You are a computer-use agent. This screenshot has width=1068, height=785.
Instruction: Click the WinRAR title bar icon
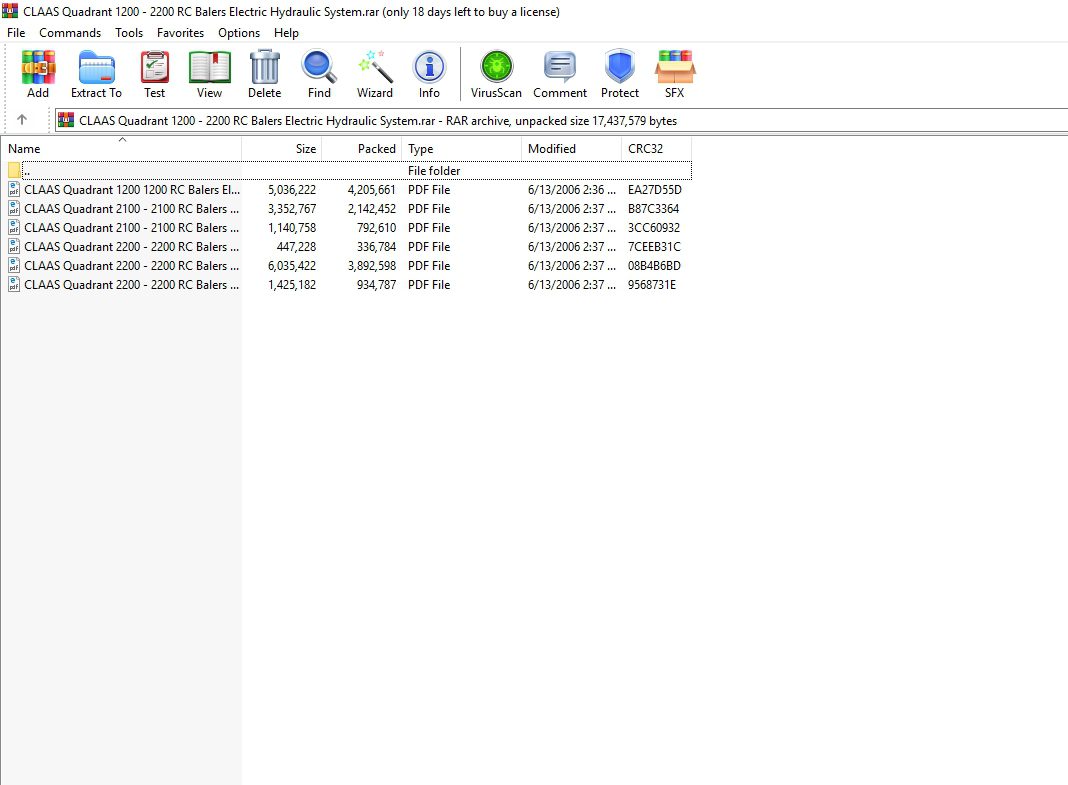coord(10,11)
